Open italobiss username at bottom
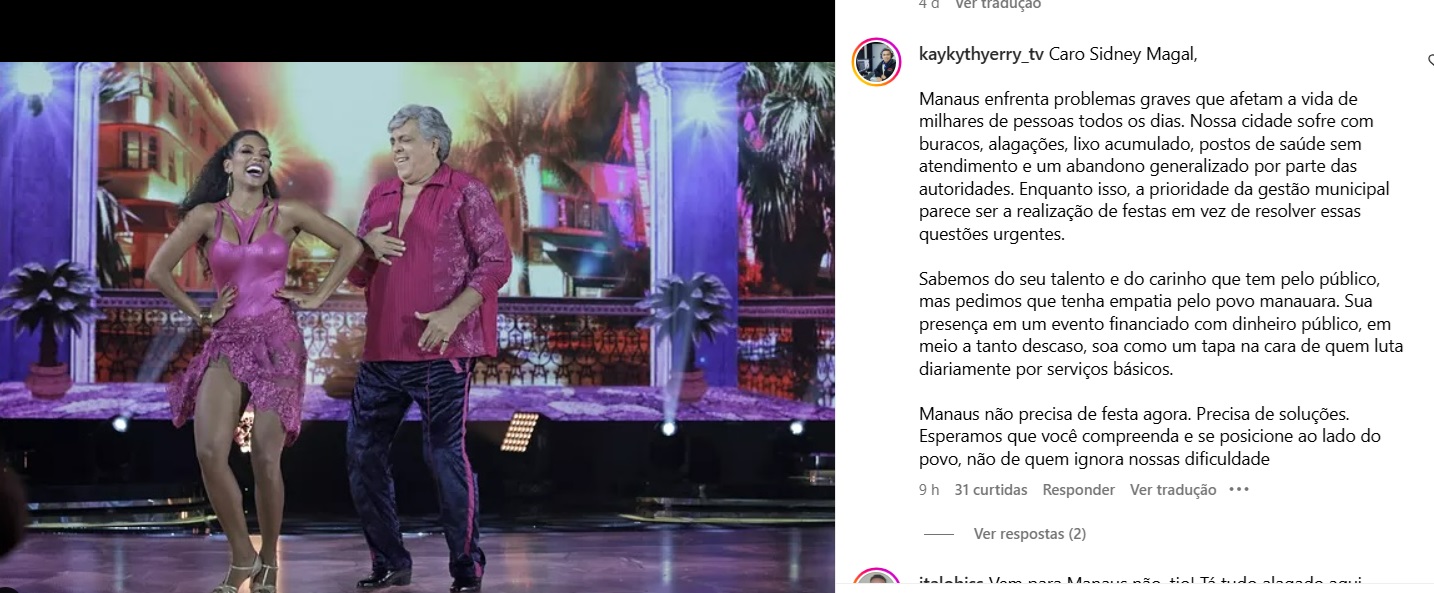 click(951, 584)
